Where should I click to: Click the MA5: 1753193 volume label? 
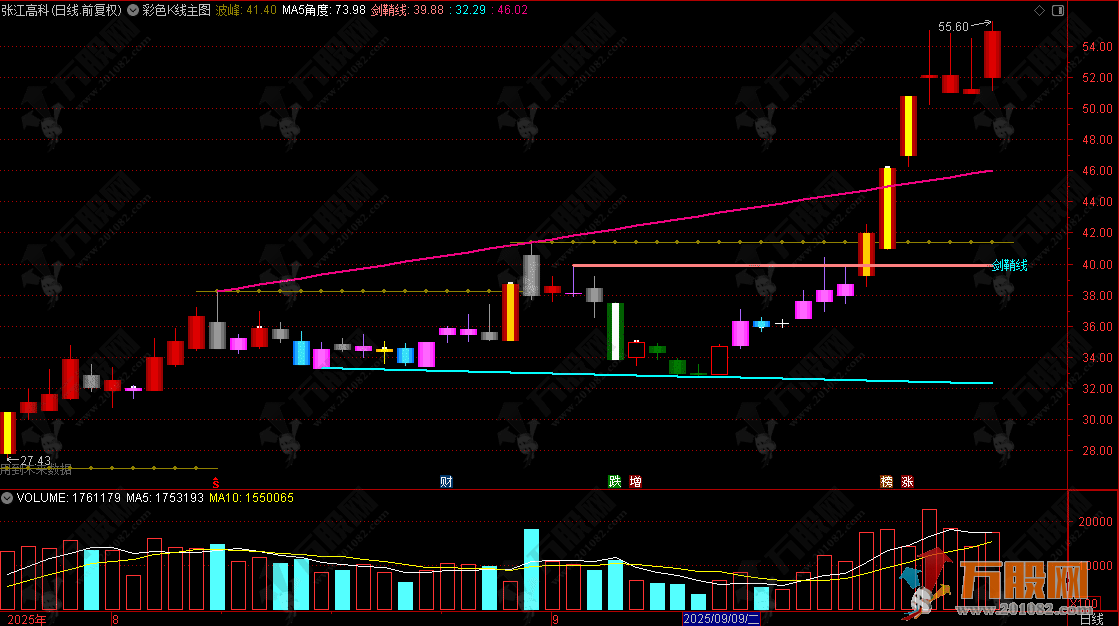coord(165,498)
